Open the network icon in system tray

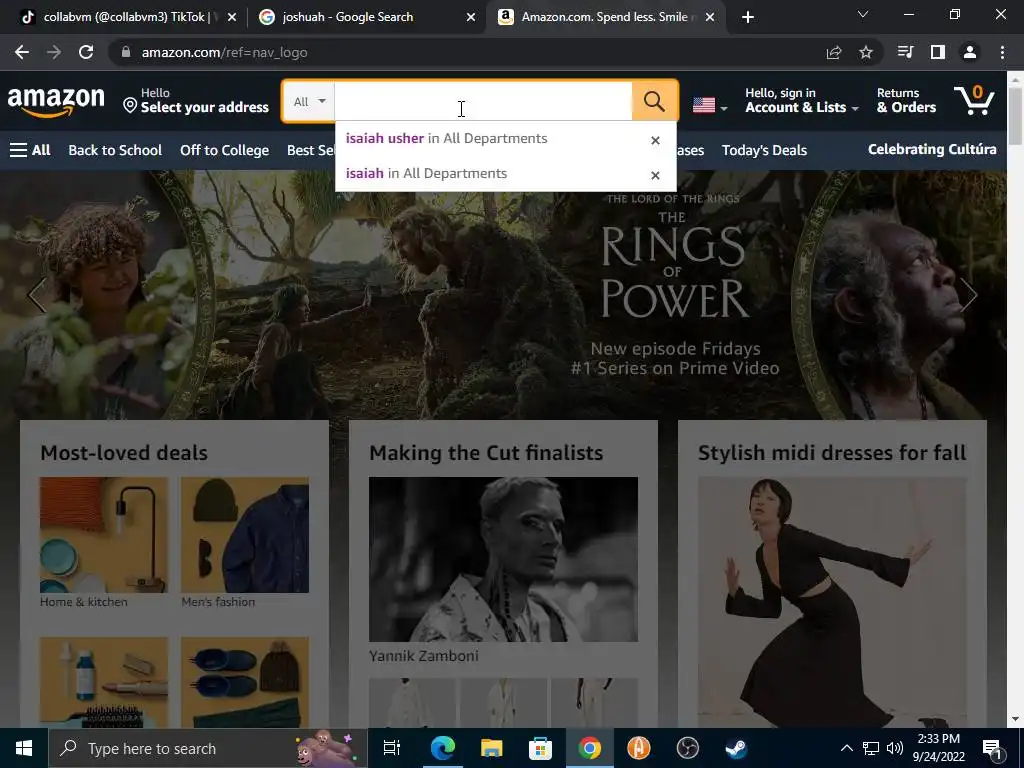click(871, 748)
